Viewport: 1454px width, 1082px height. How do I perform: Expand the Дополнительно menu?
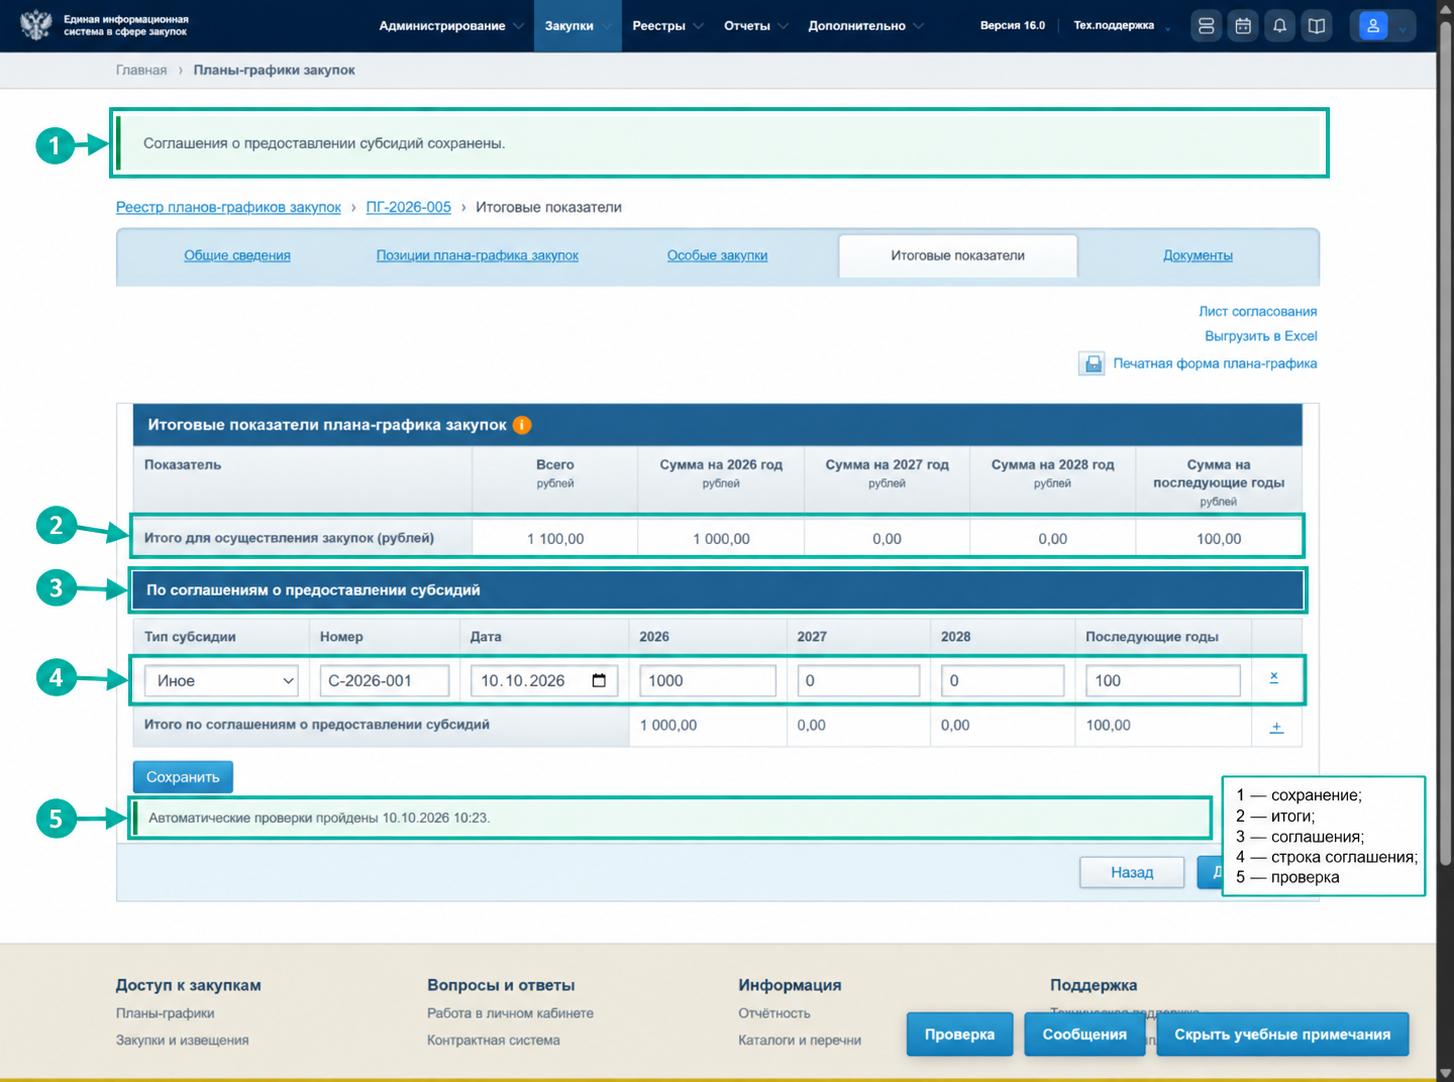pyautogui.click(x=865, y=26)
